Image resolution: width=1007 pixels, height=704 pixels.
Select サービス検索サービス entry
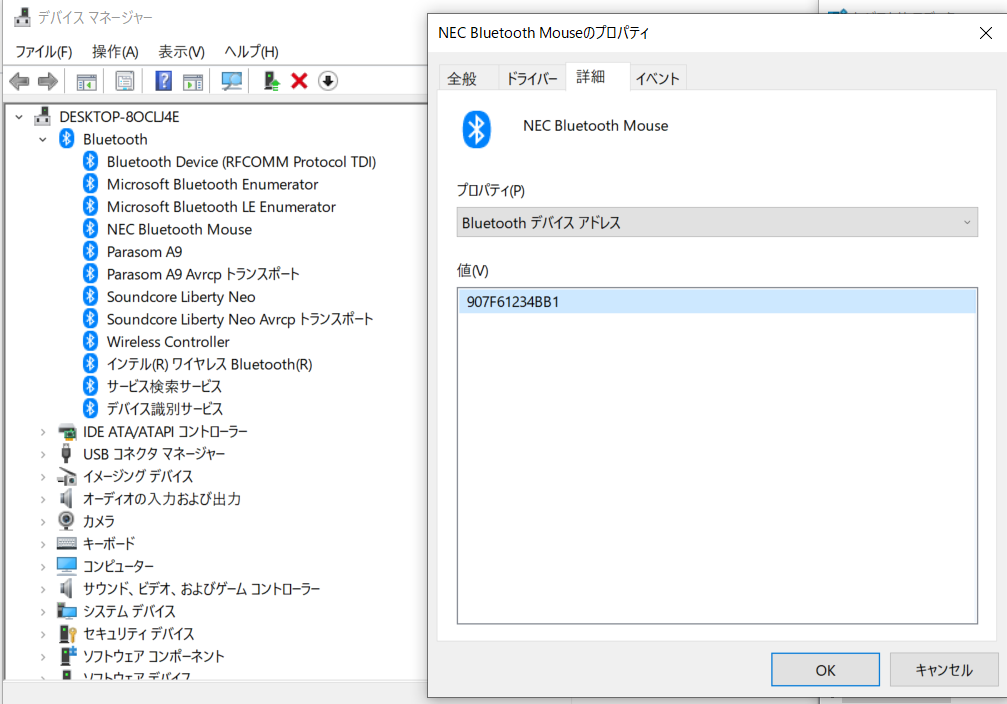[x=164, y=386]
